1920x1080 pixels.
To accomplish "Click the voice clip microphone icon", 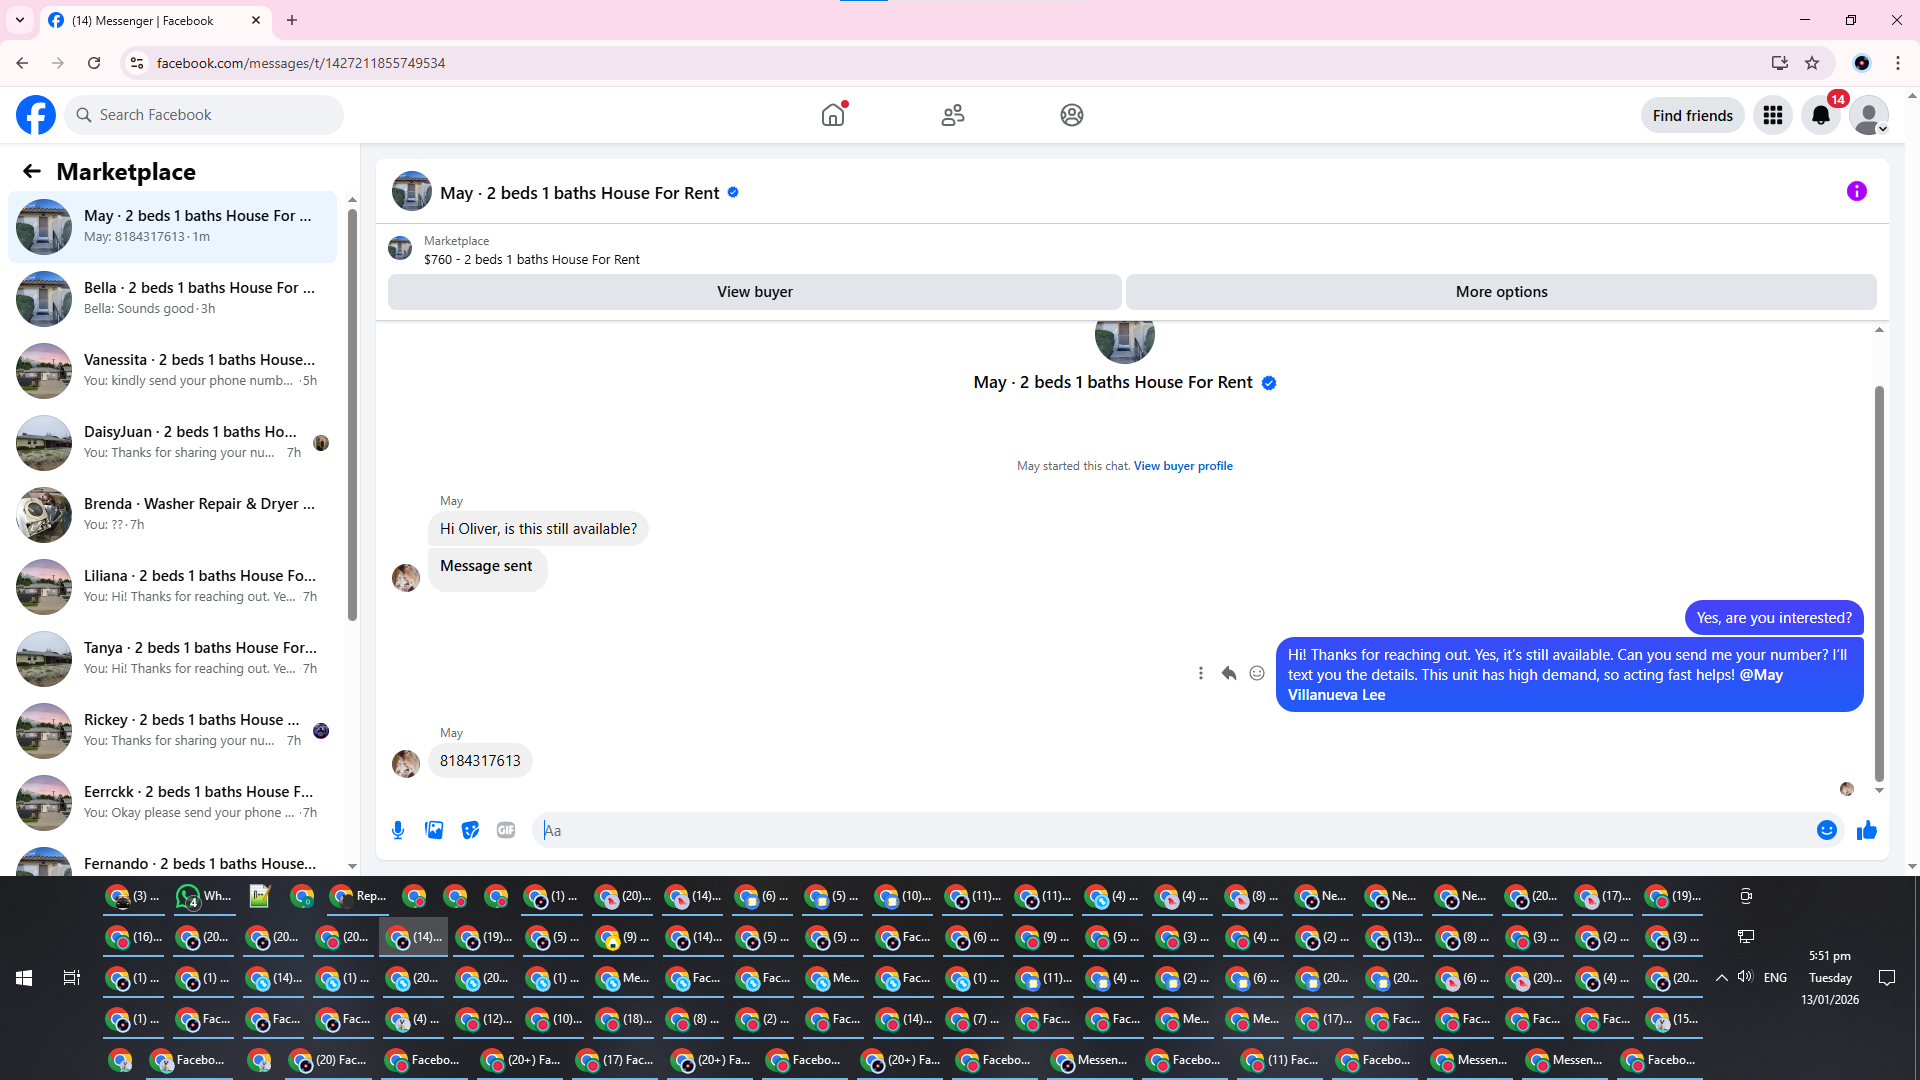I will 398,830.
